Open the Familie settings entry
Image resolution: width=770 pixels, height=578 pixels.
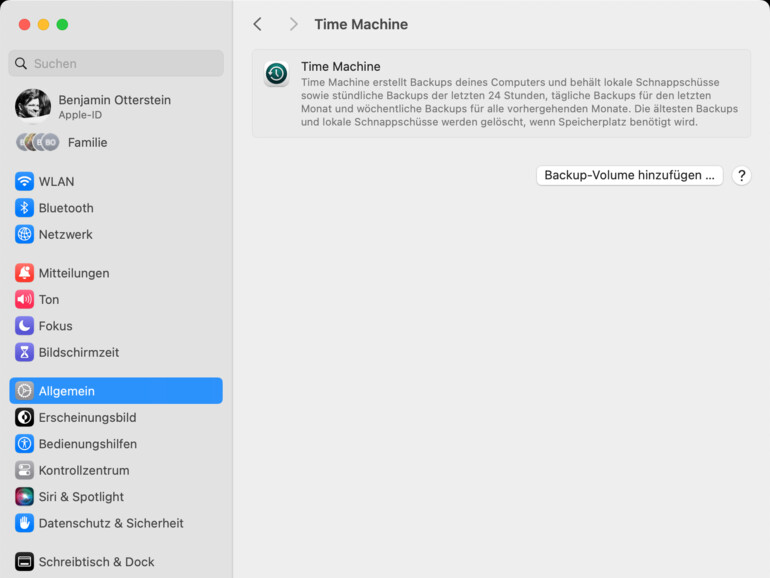[x=116, y=142]
